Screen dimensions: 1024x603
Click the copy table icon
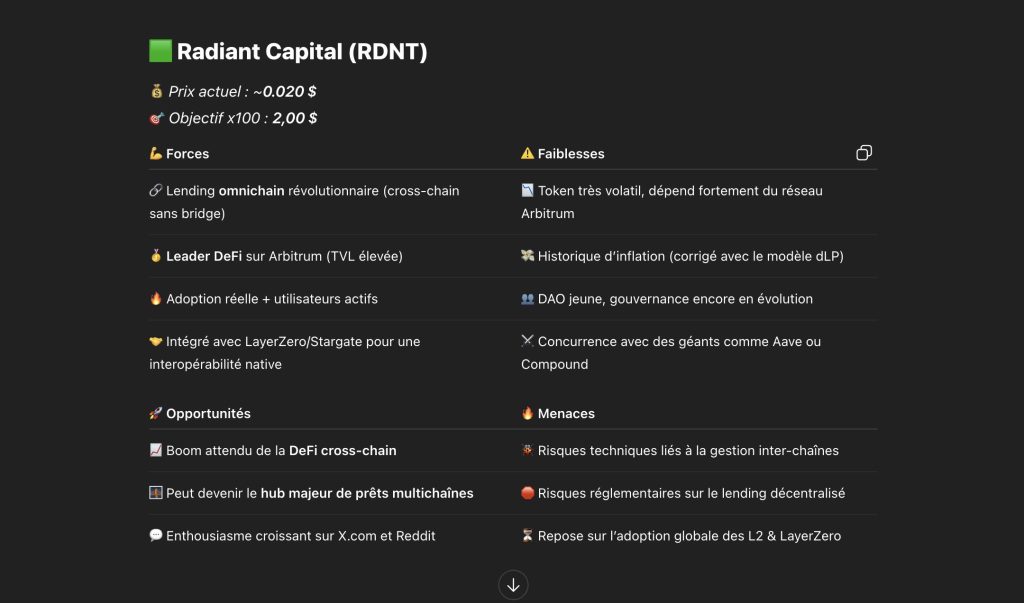coord(863,153)
